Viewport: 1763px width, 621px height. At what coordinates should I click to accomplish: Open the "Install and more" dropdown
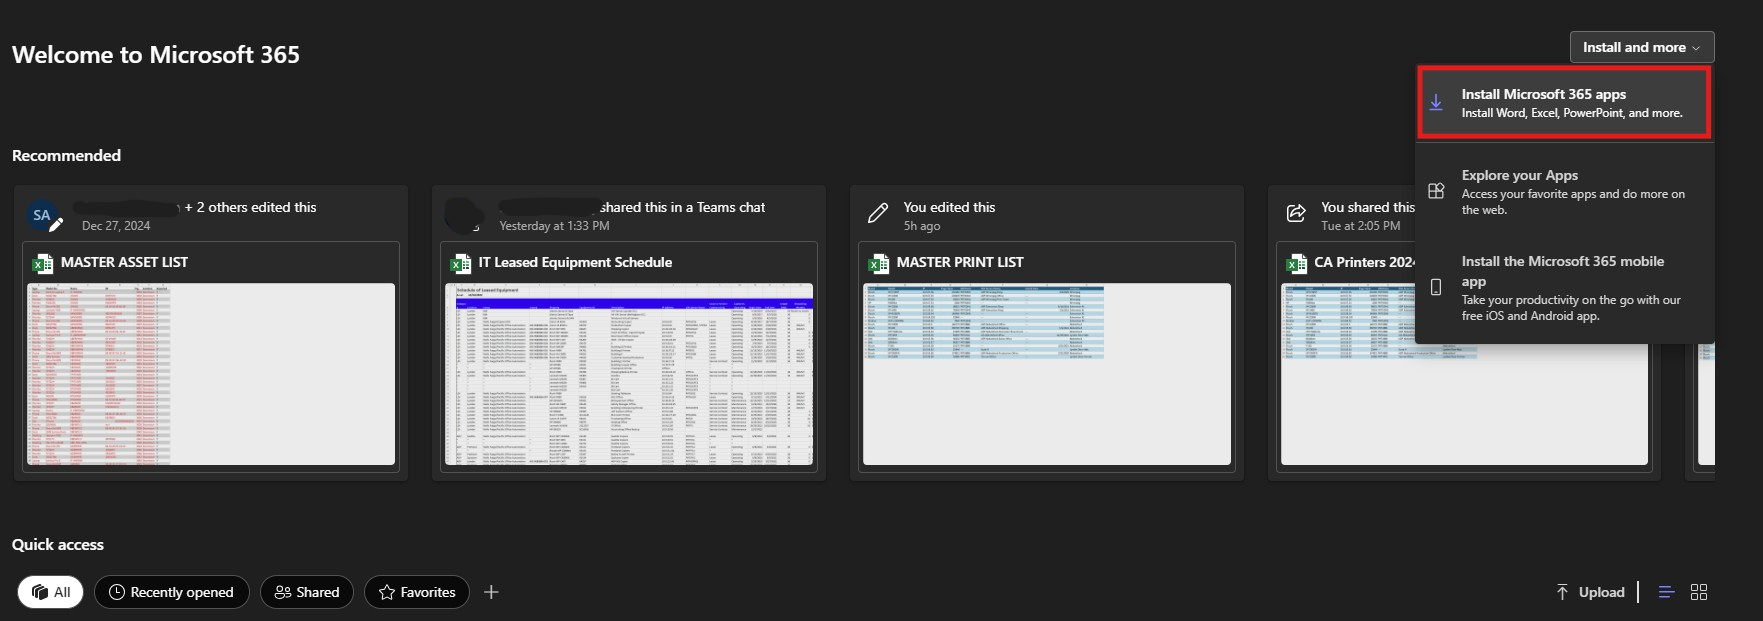coord(1642,47)
